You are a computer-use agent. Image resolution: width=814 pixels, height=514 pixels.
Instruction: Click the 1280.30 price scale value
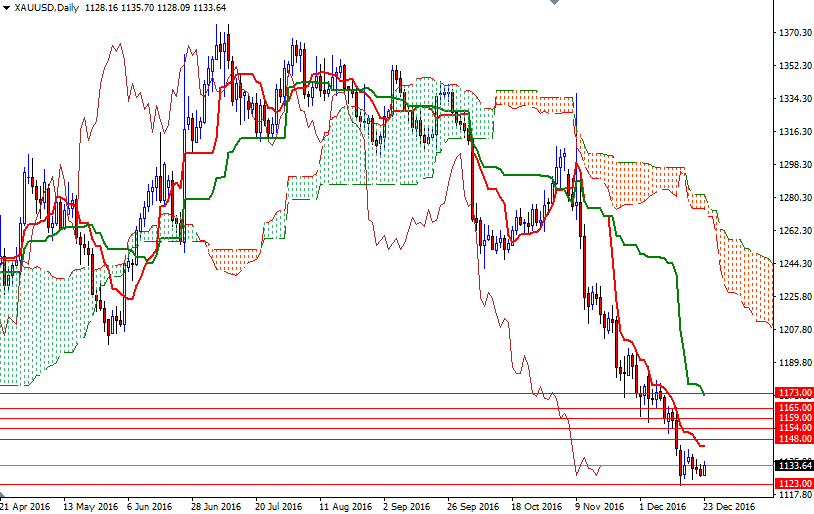(x=795, y=198)
